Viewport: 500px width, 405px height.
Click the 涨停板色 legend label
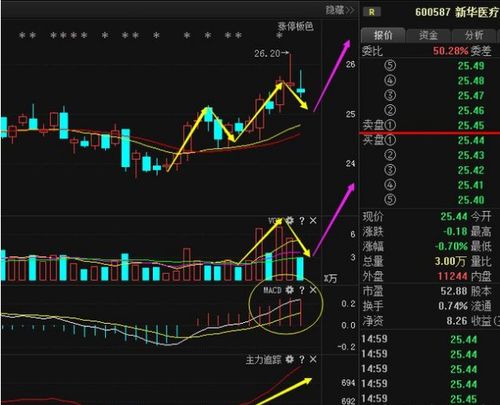pos(296,26)
